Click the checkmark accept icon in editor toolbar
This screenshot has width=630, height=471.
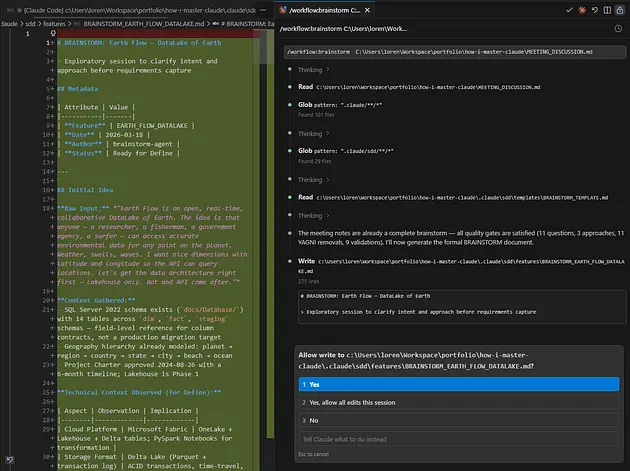569,10
